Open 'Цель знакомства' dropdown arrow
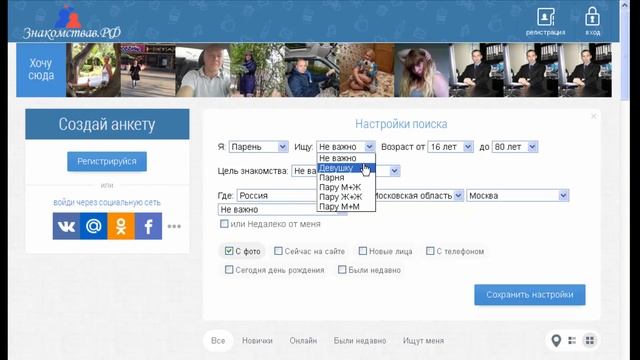This screenshot has width=640, height=360. 394,171
